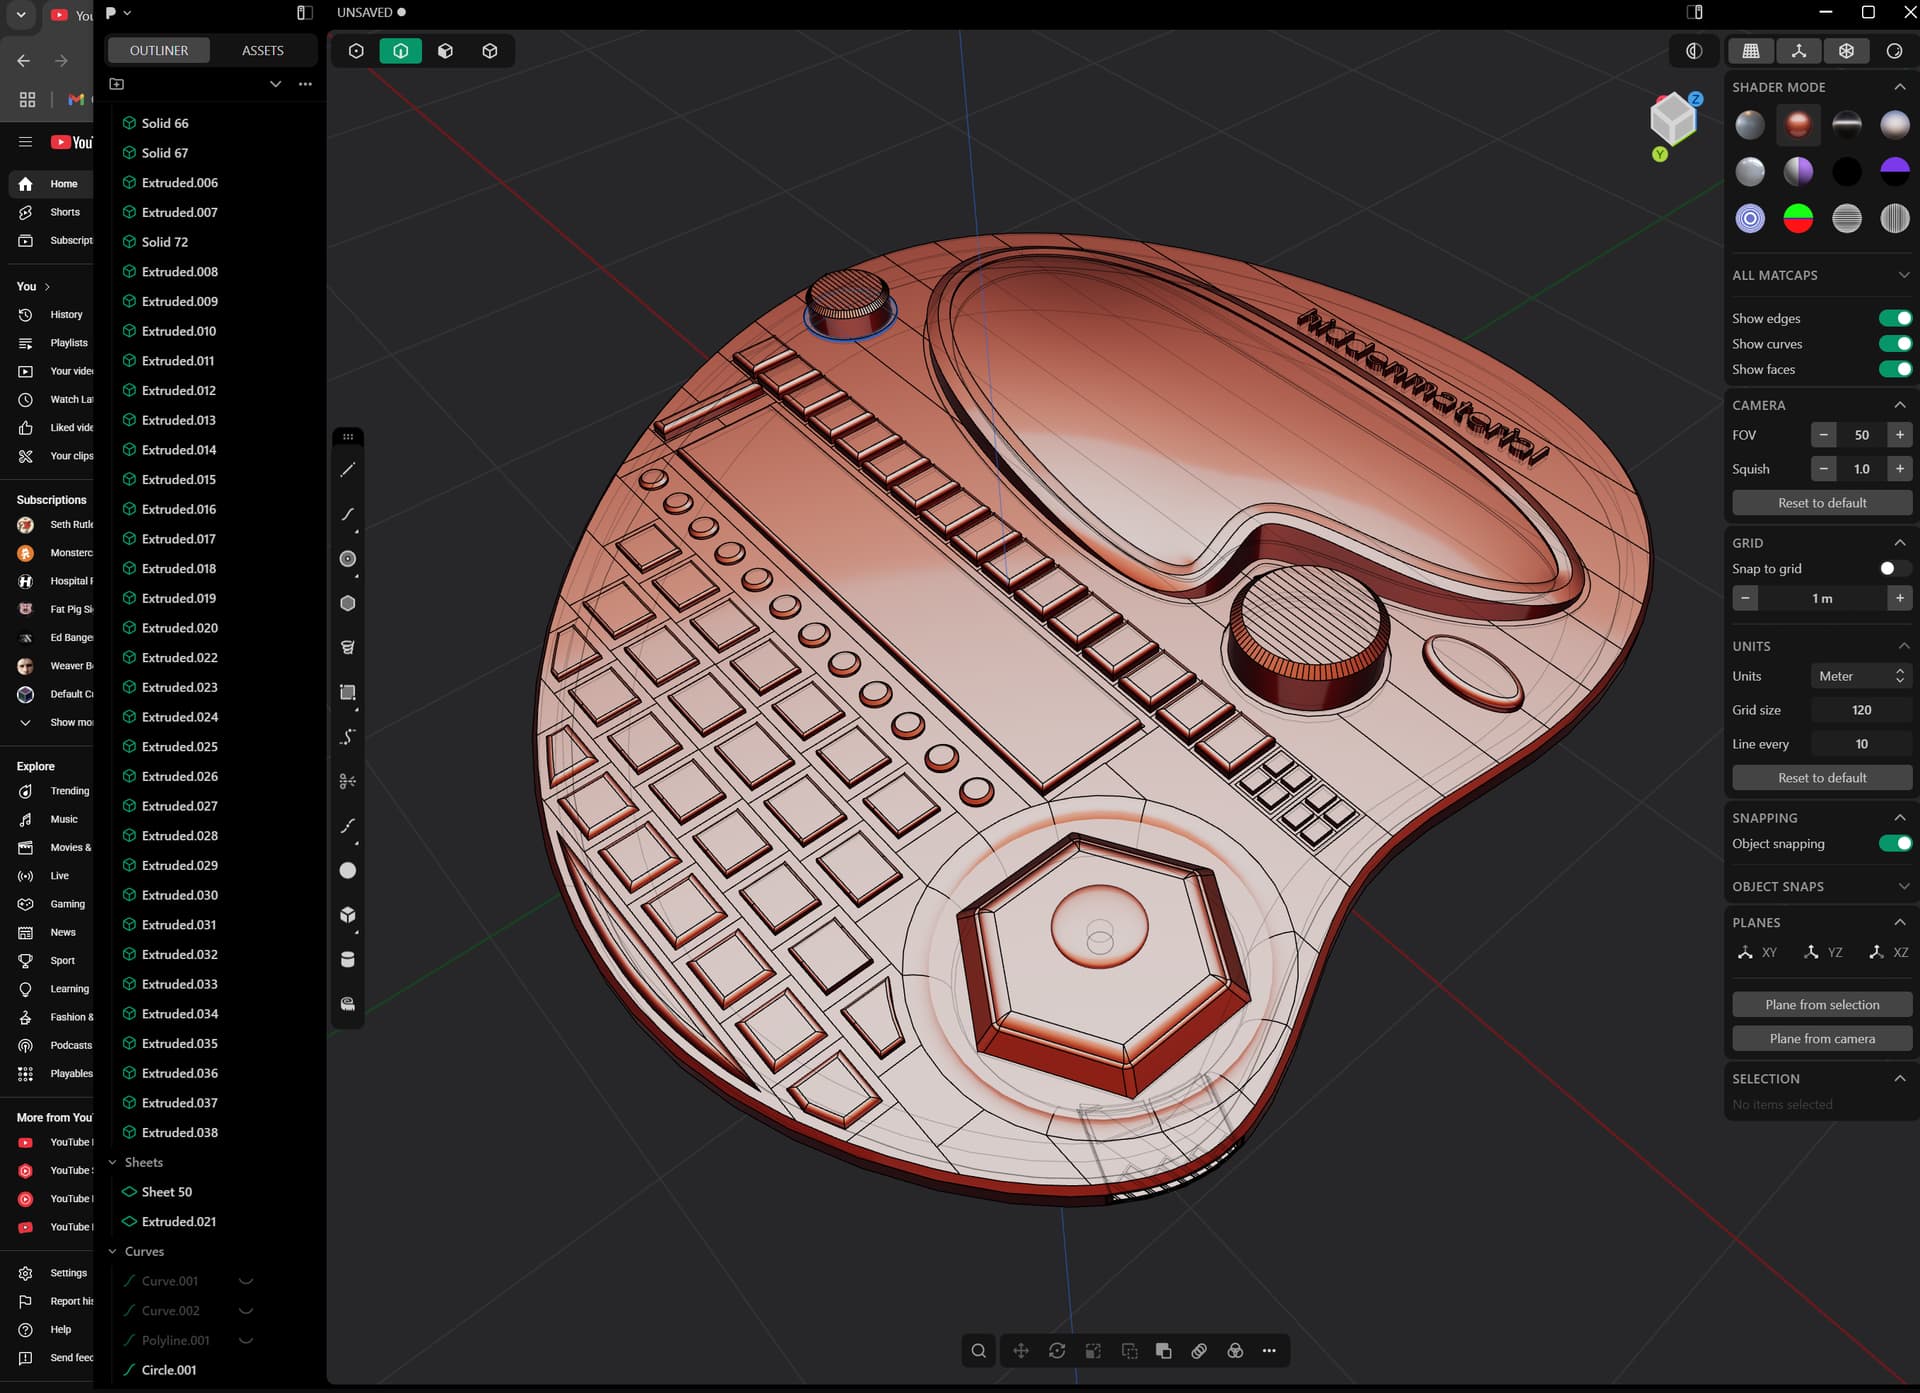The height and width of the screenshot is (1393, 1920).
Task: Select Extruded.020 in the outliner
Action: (x=180, y=628)
